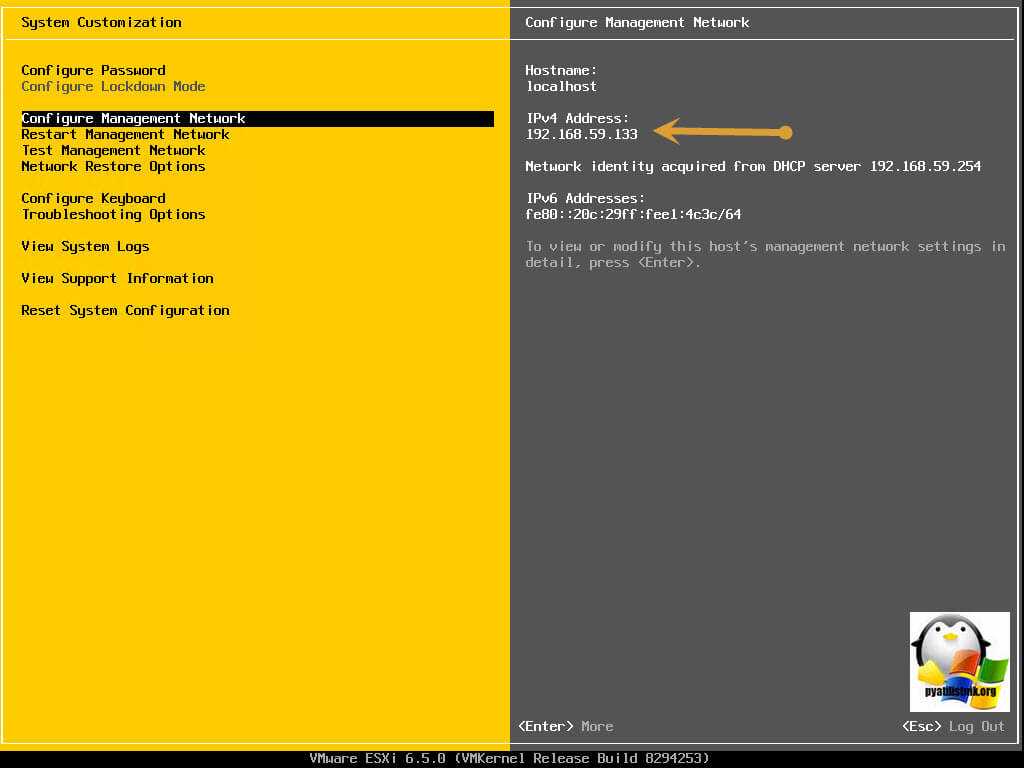The image size is (1024, 768).
Task: Select View Support Information
Action: pos(117,278)
